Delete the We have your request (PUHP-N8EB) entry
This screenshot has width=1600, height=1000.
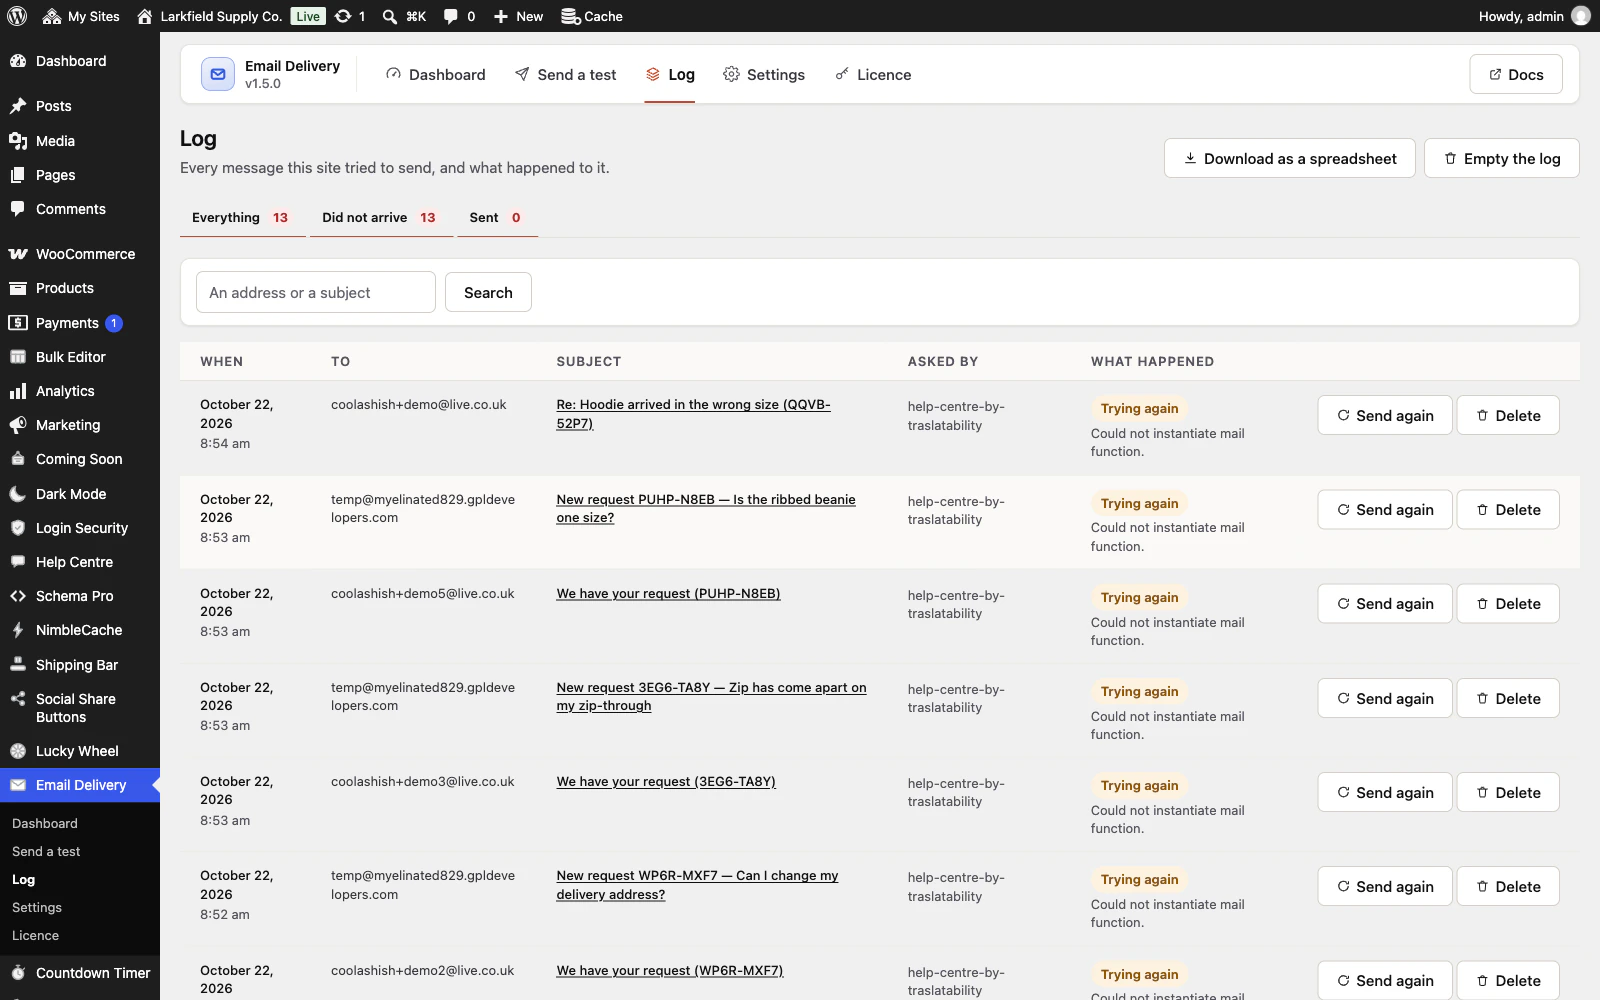click(1508, 603)
